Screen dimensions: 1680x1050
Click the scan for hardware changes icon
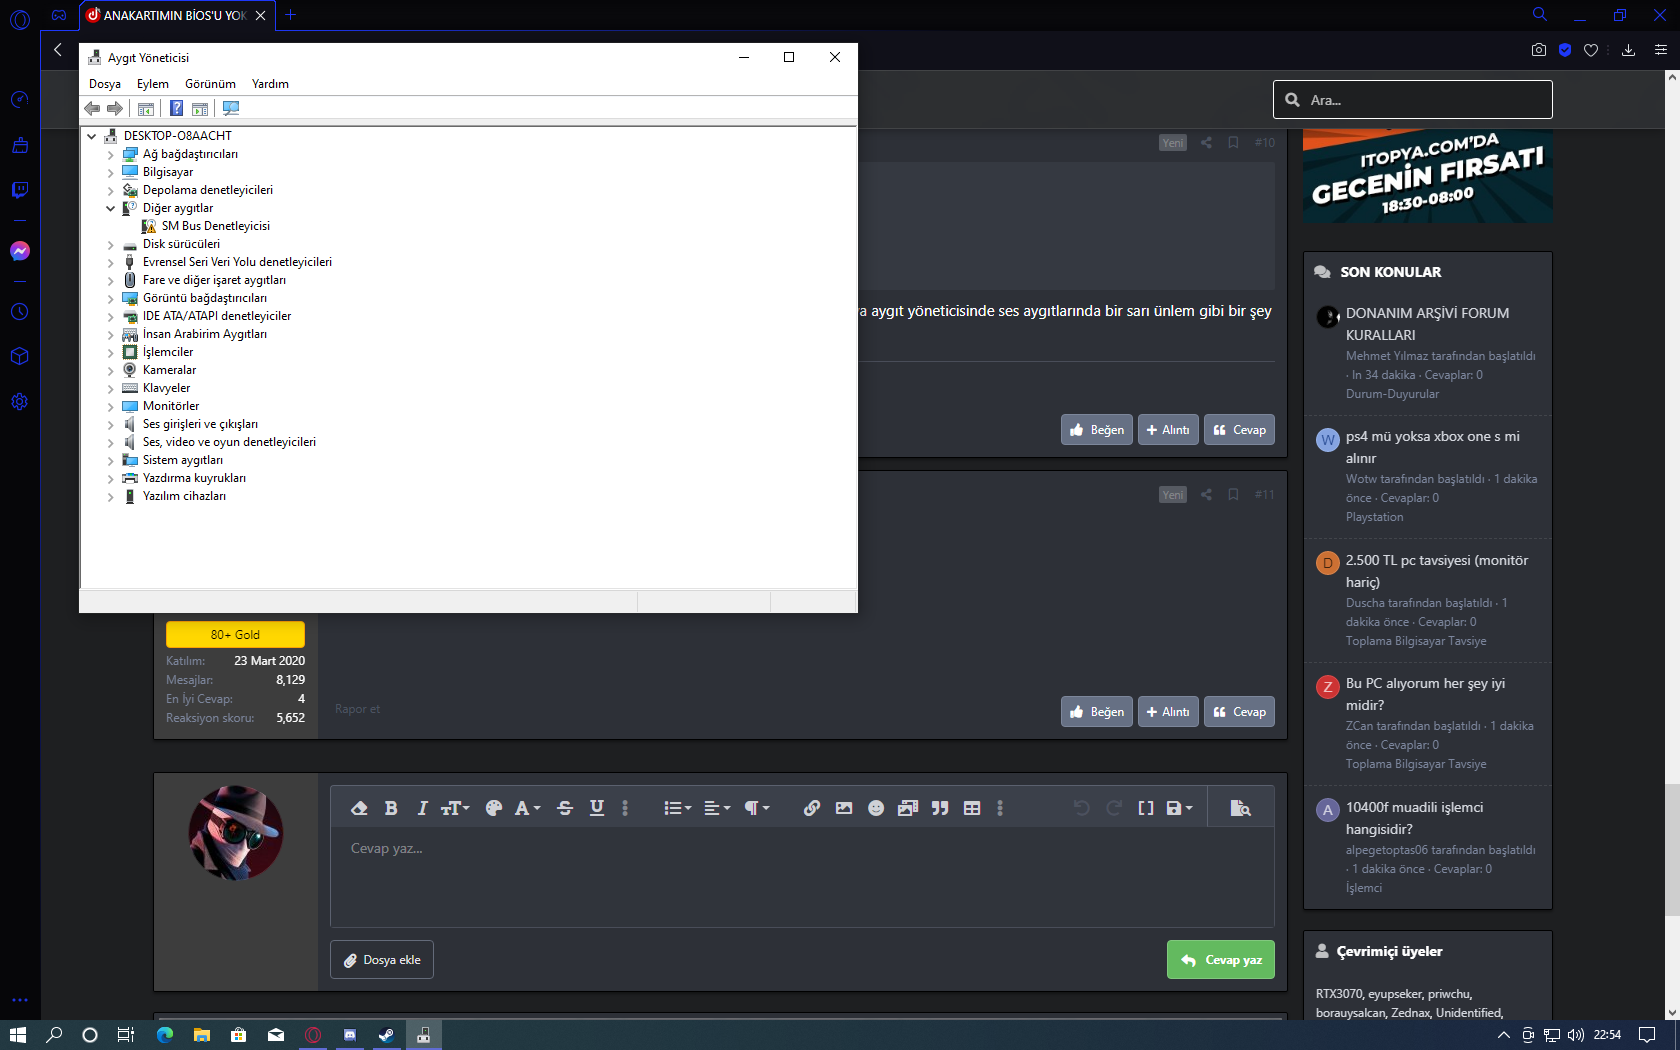[231, 108]
